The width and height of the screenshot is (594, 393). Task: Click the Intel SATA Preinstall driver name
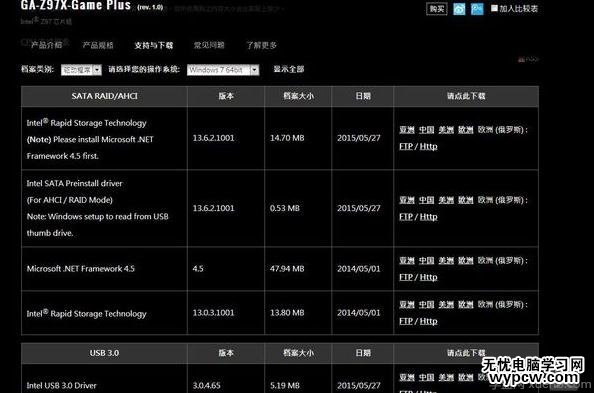[x=74, y=183]
